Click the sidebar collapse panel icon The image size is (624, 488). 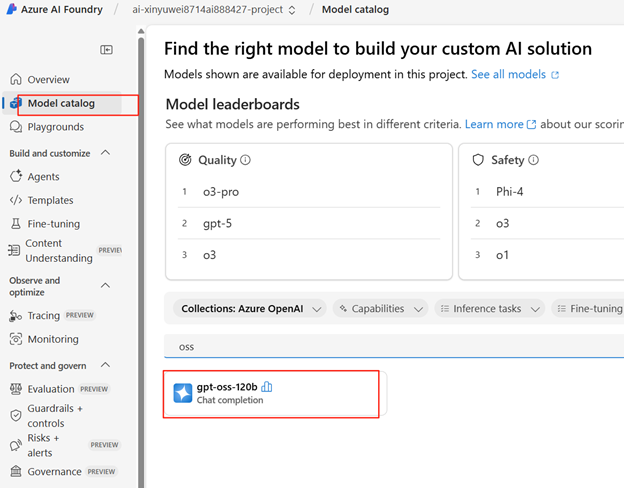pos(106,49)
